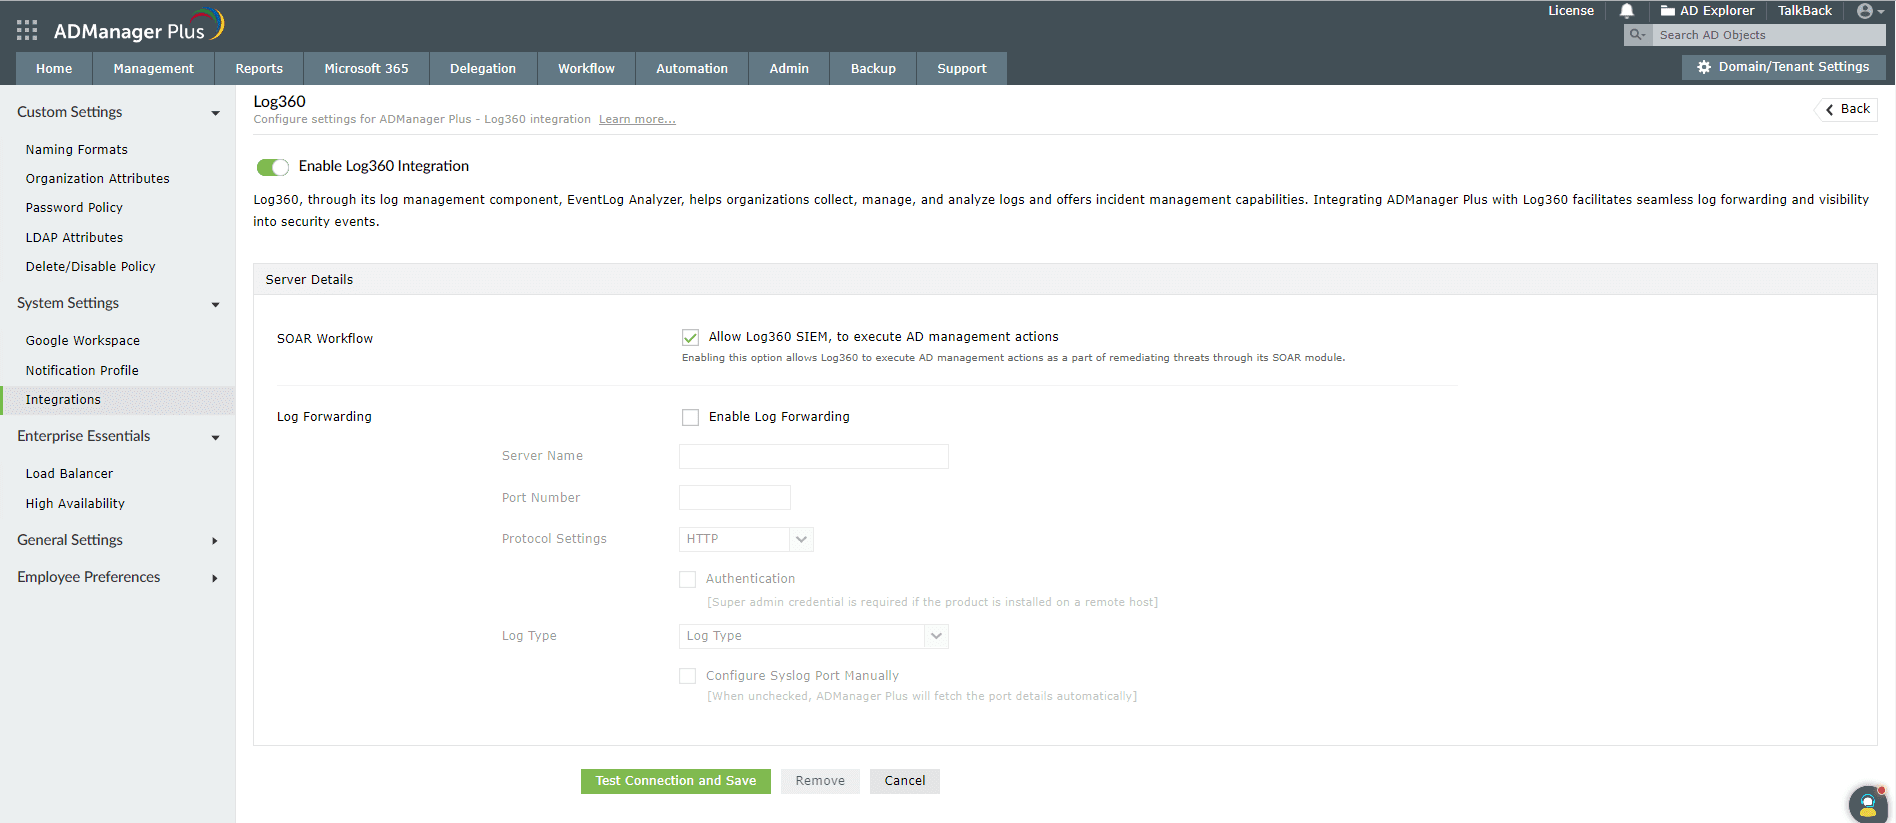Click the Server Name input field

click(813, 457)
